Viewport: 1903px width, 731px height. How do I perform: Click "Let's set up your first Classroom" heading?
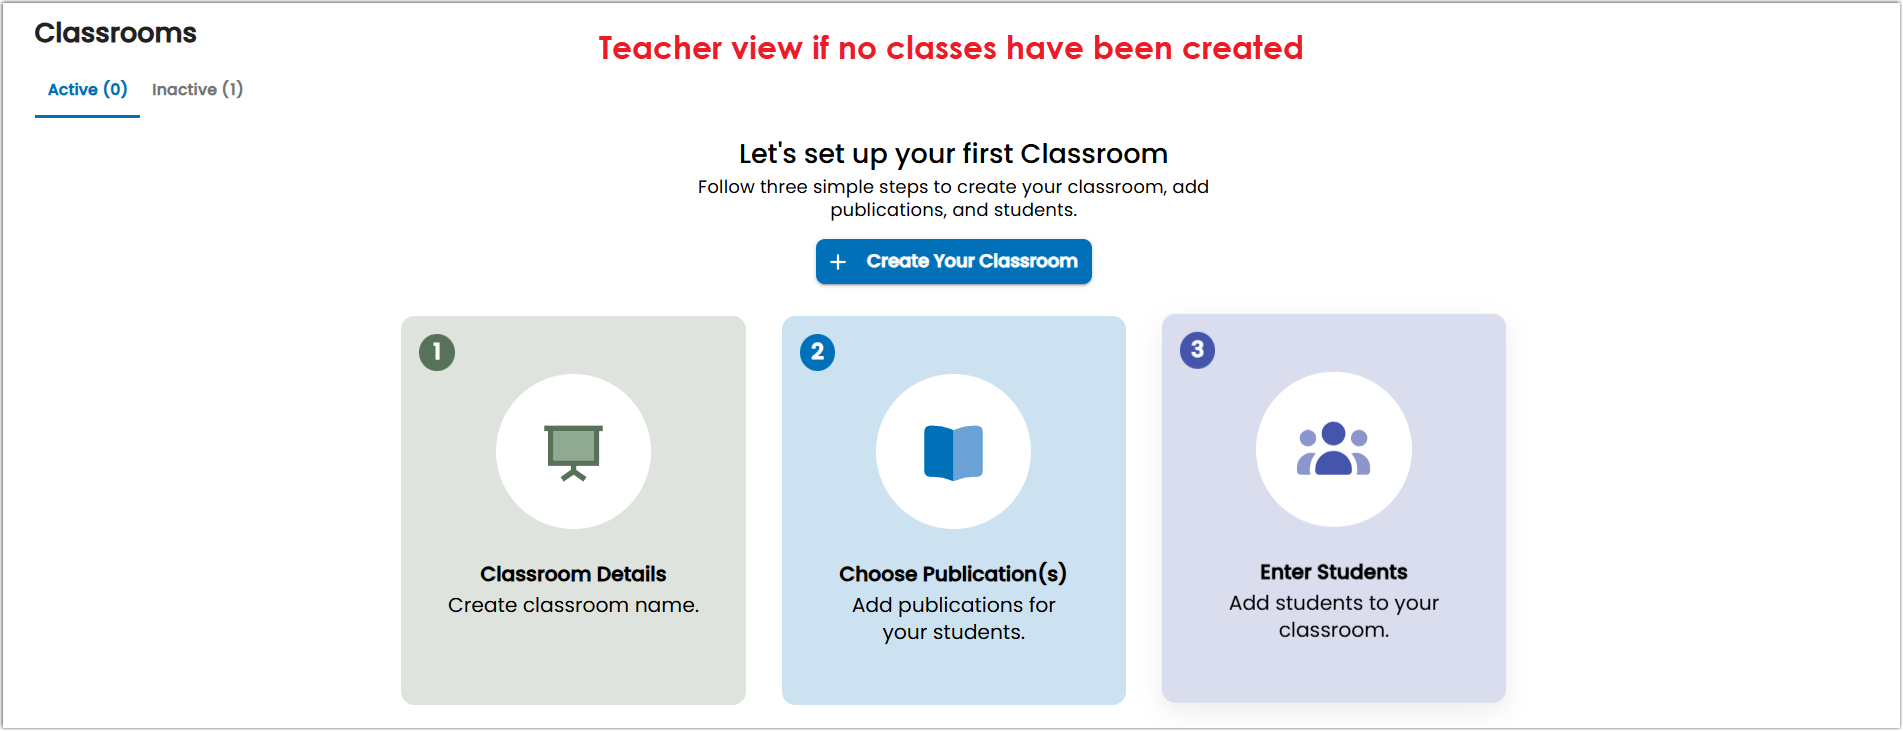coord(953,154)
